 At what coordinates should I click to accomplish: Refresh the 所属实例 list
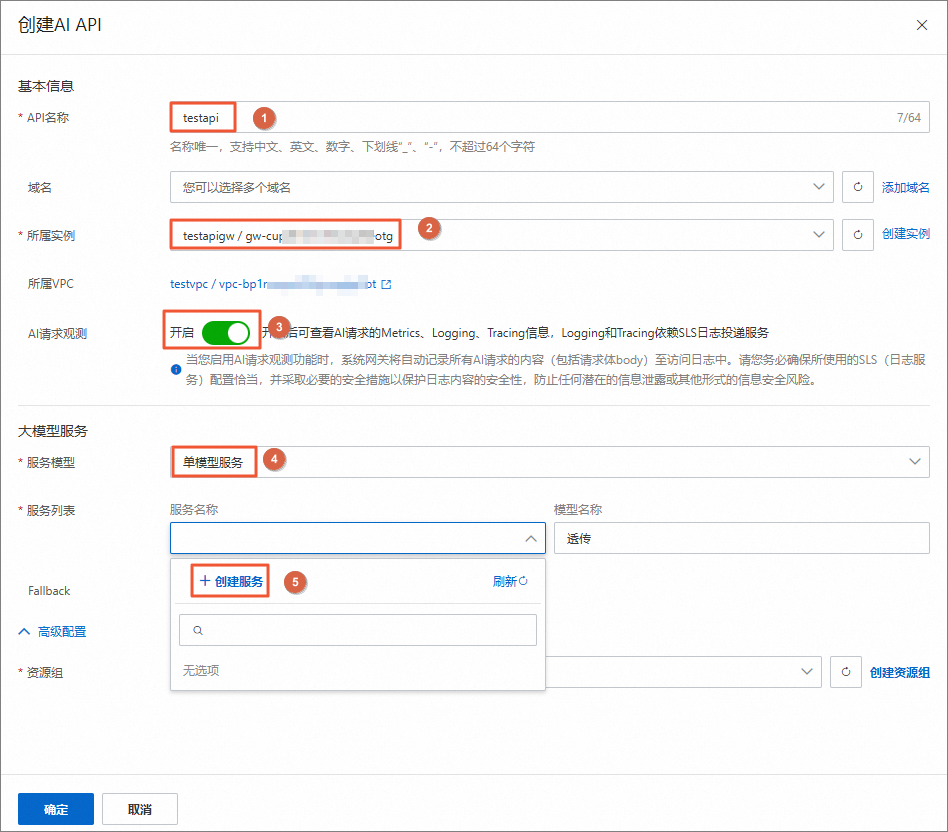click(857, 235)
